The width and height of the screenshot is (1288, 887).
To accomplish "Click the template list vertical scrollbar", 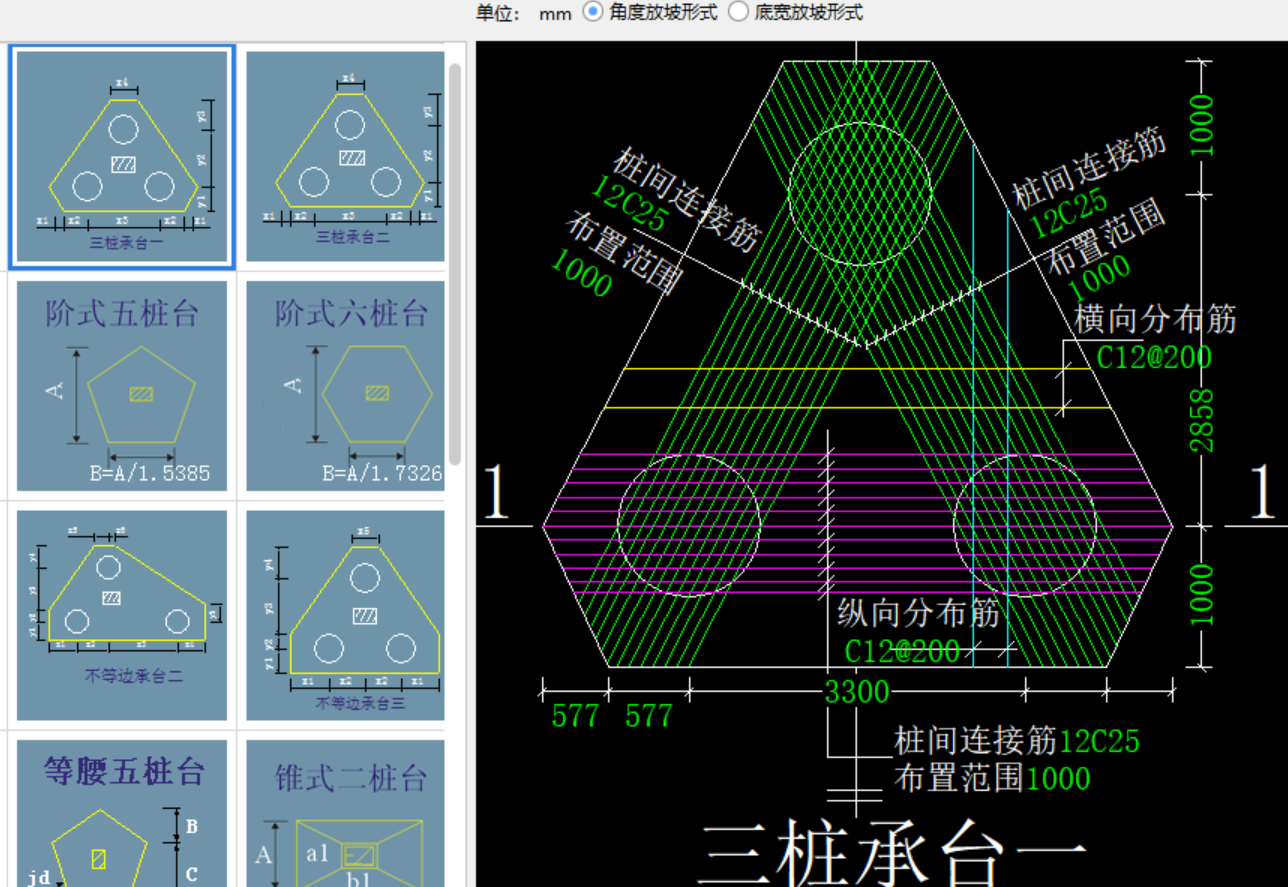I will click(x=455, y=263).
